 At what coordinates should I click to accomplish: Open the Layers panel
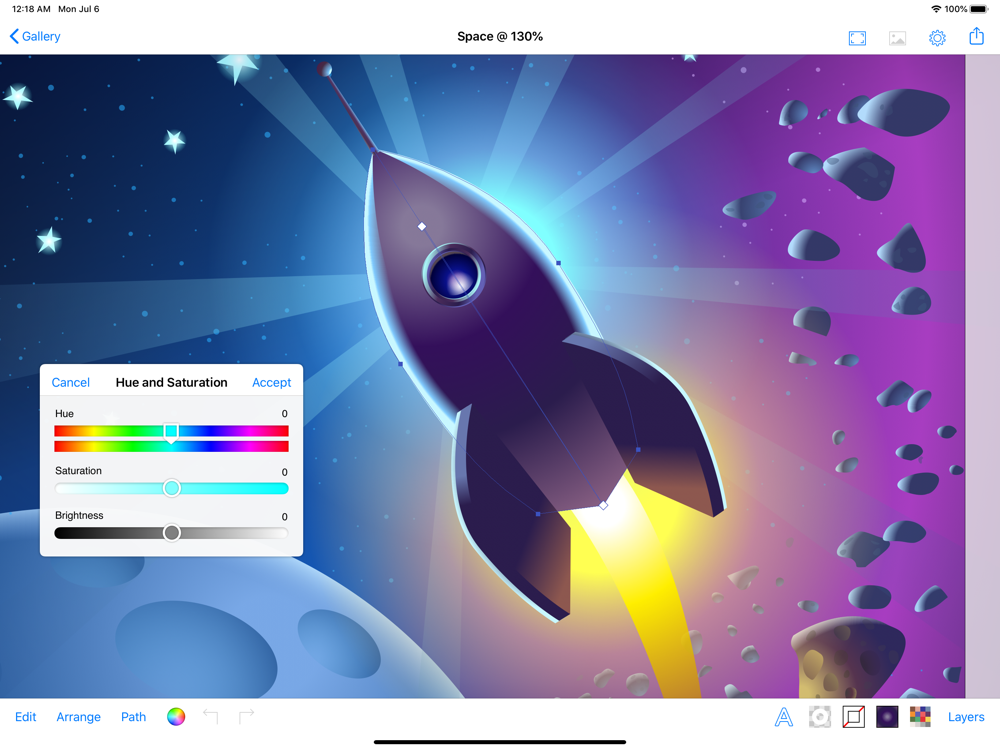966,717
